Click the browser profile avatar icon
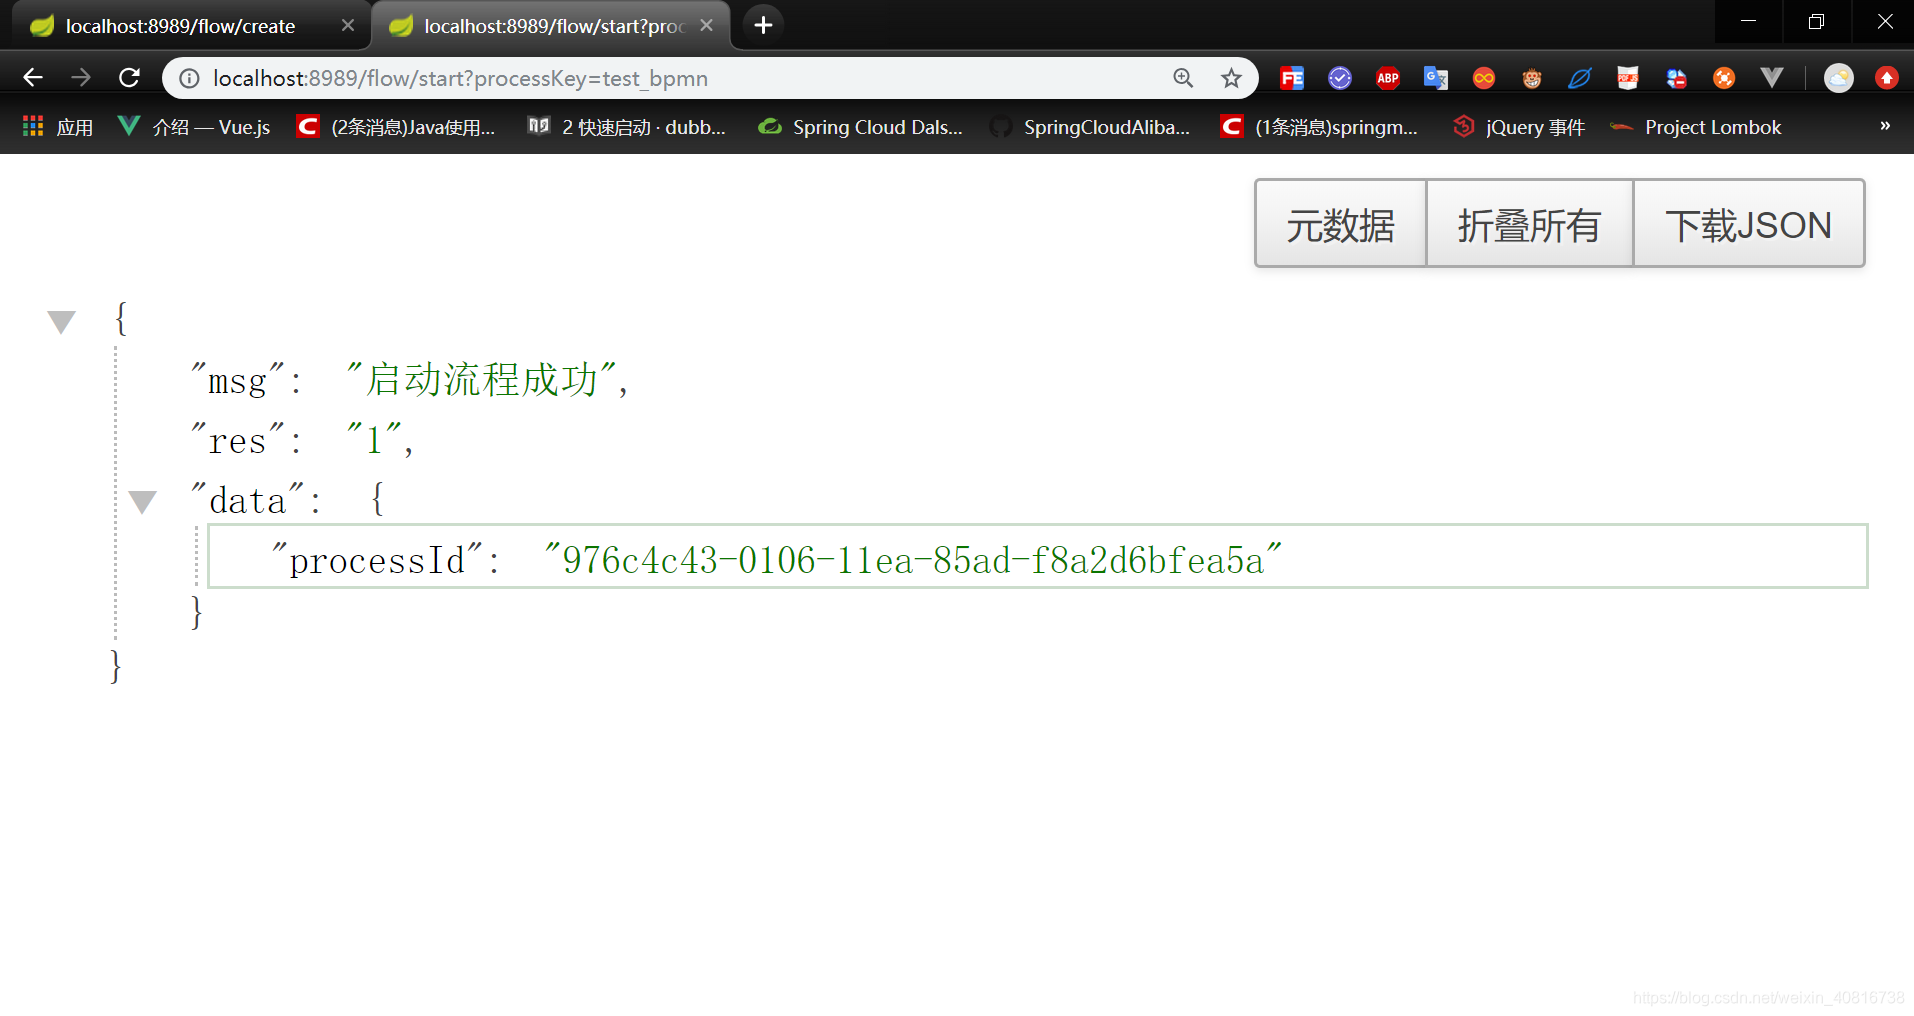The width and height of the screenshot is (1914, 1016). [x=1839, y=77]
